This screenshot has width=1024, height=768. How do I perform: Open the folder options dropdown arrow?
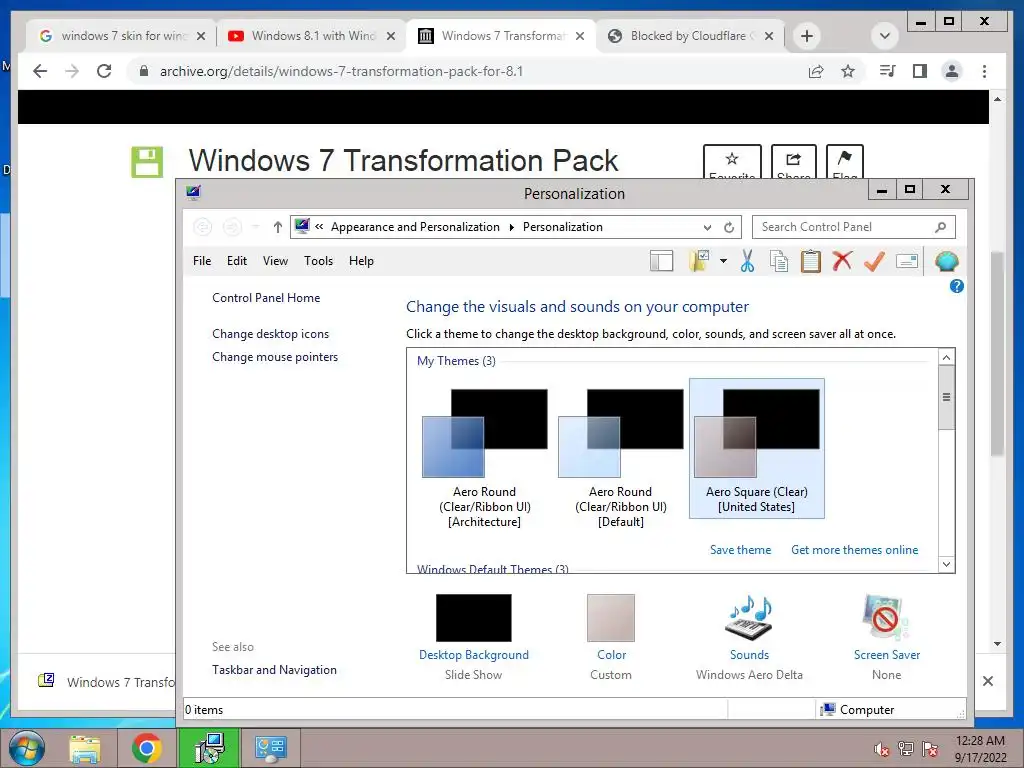pyautogui.click(x=723, y=261)
